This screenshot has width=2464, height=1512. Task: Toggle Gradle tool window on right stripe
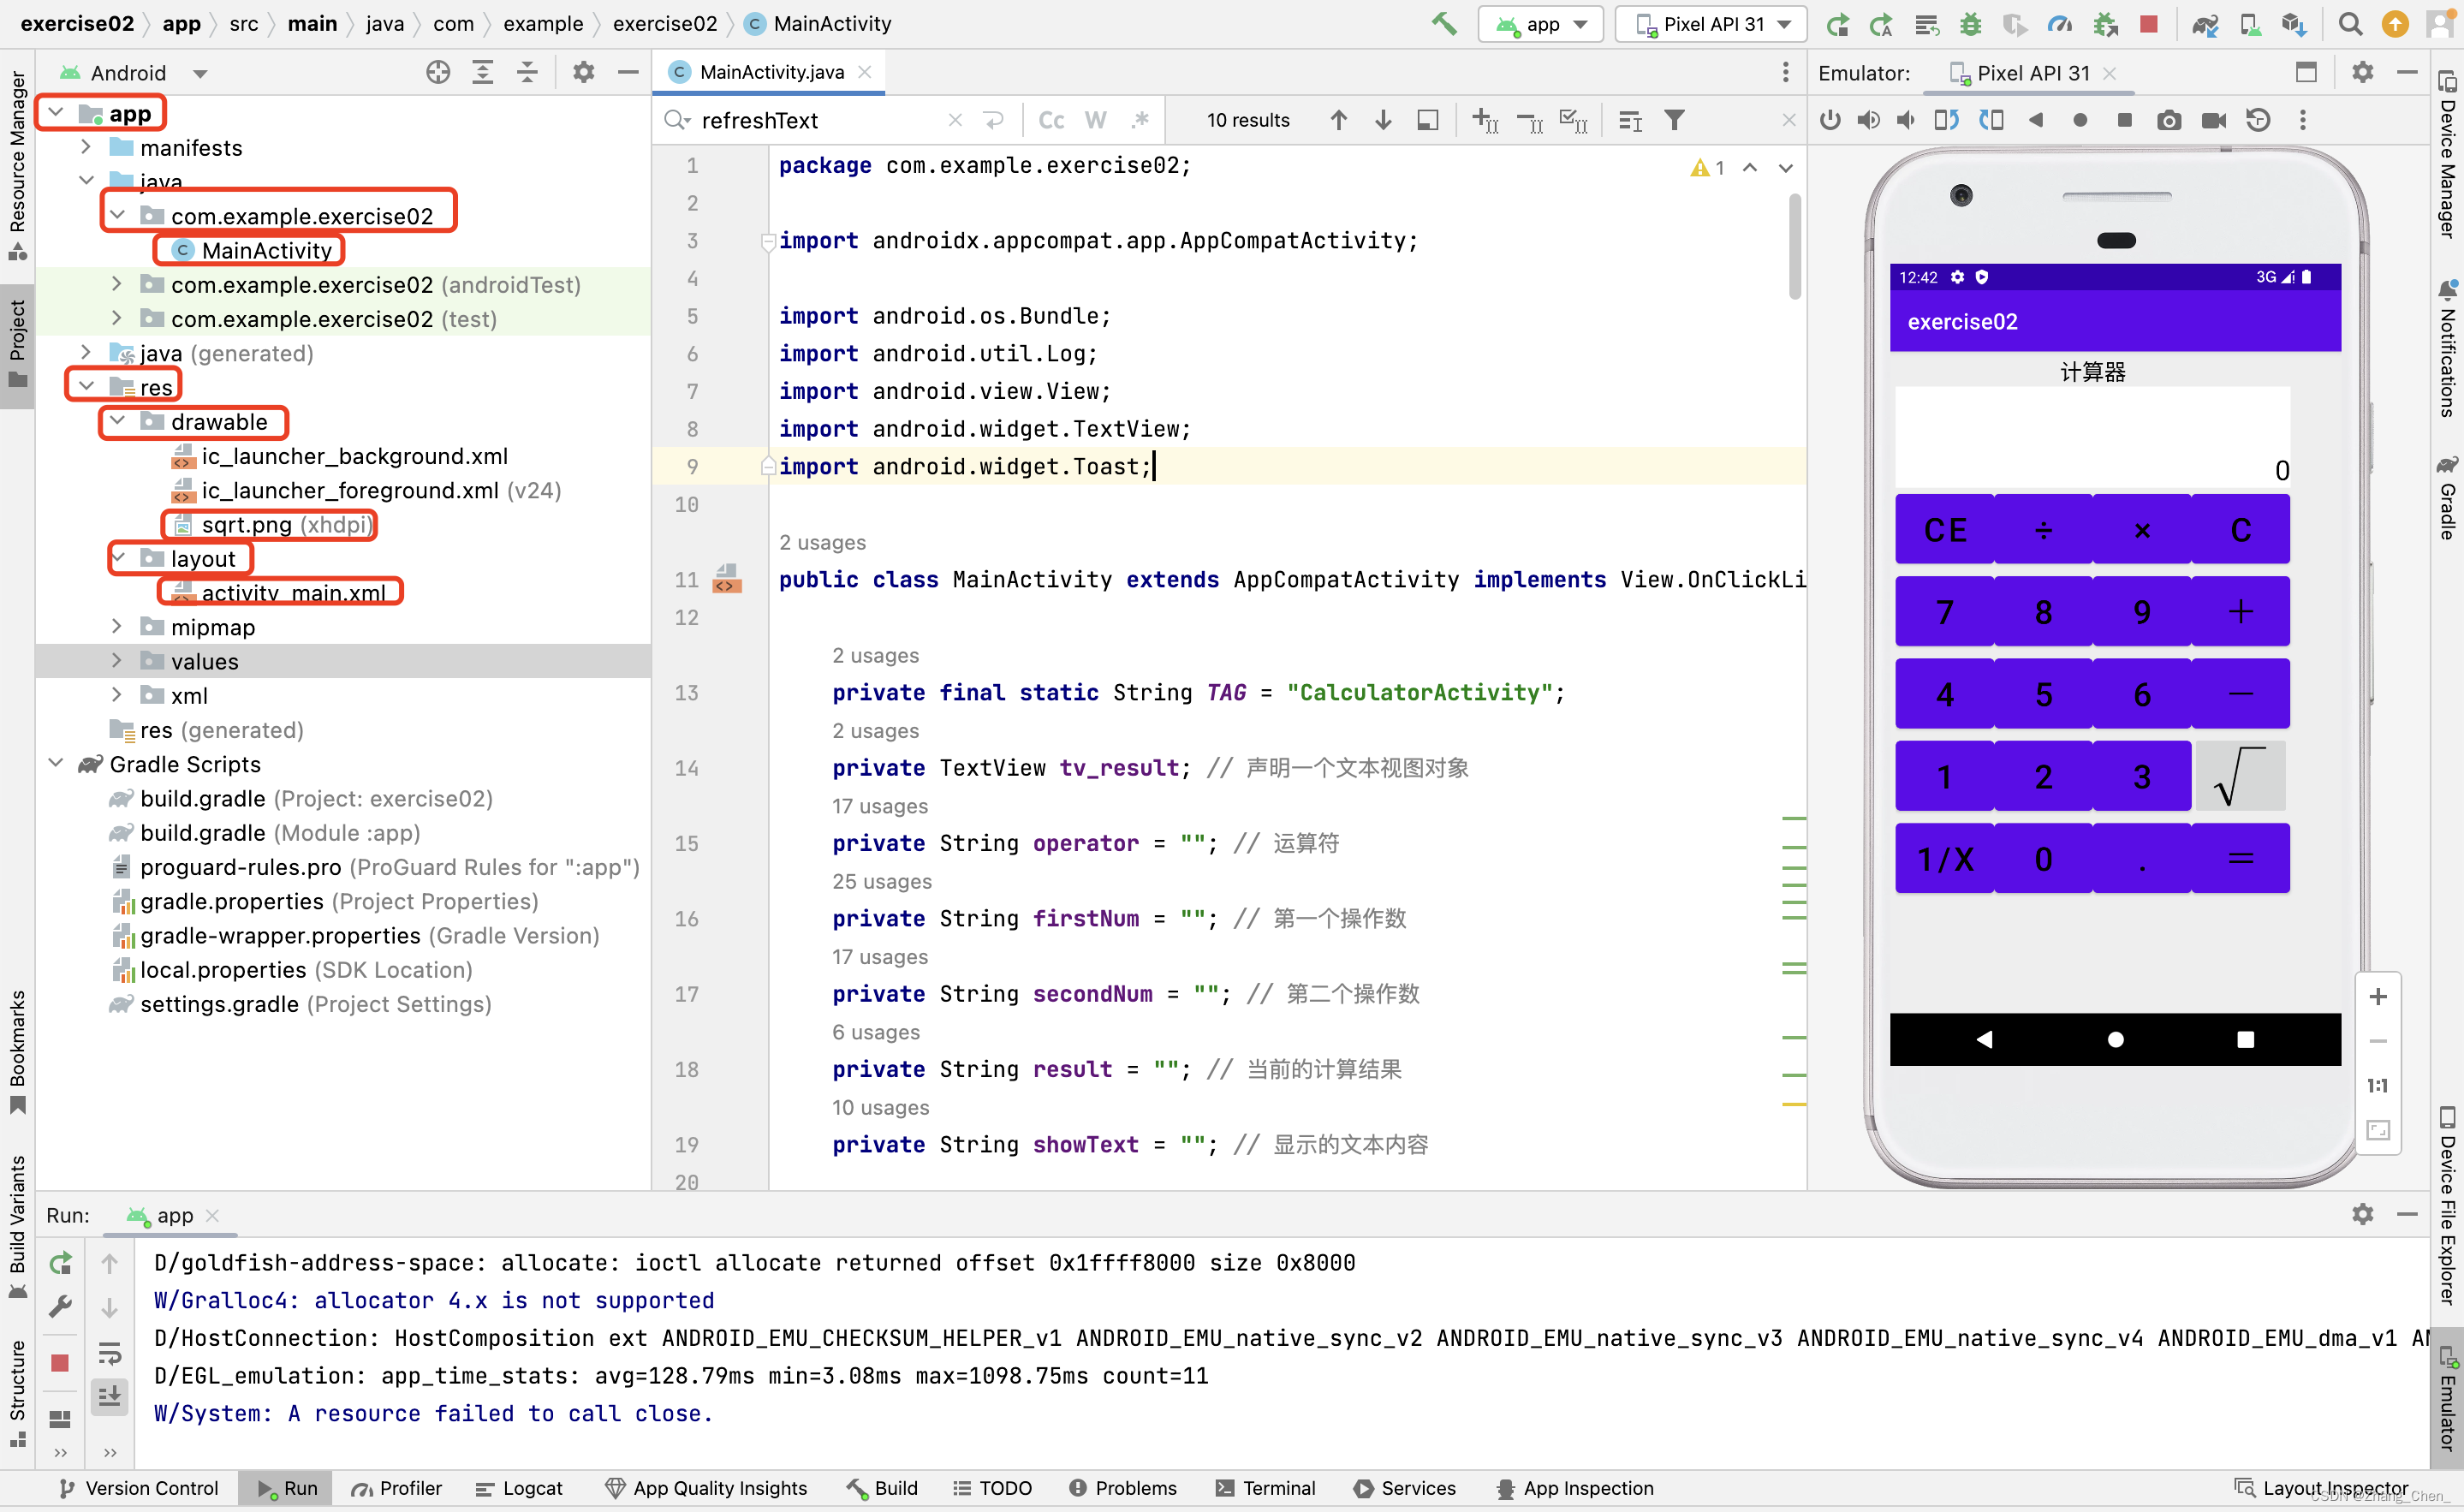[2447, 497]
